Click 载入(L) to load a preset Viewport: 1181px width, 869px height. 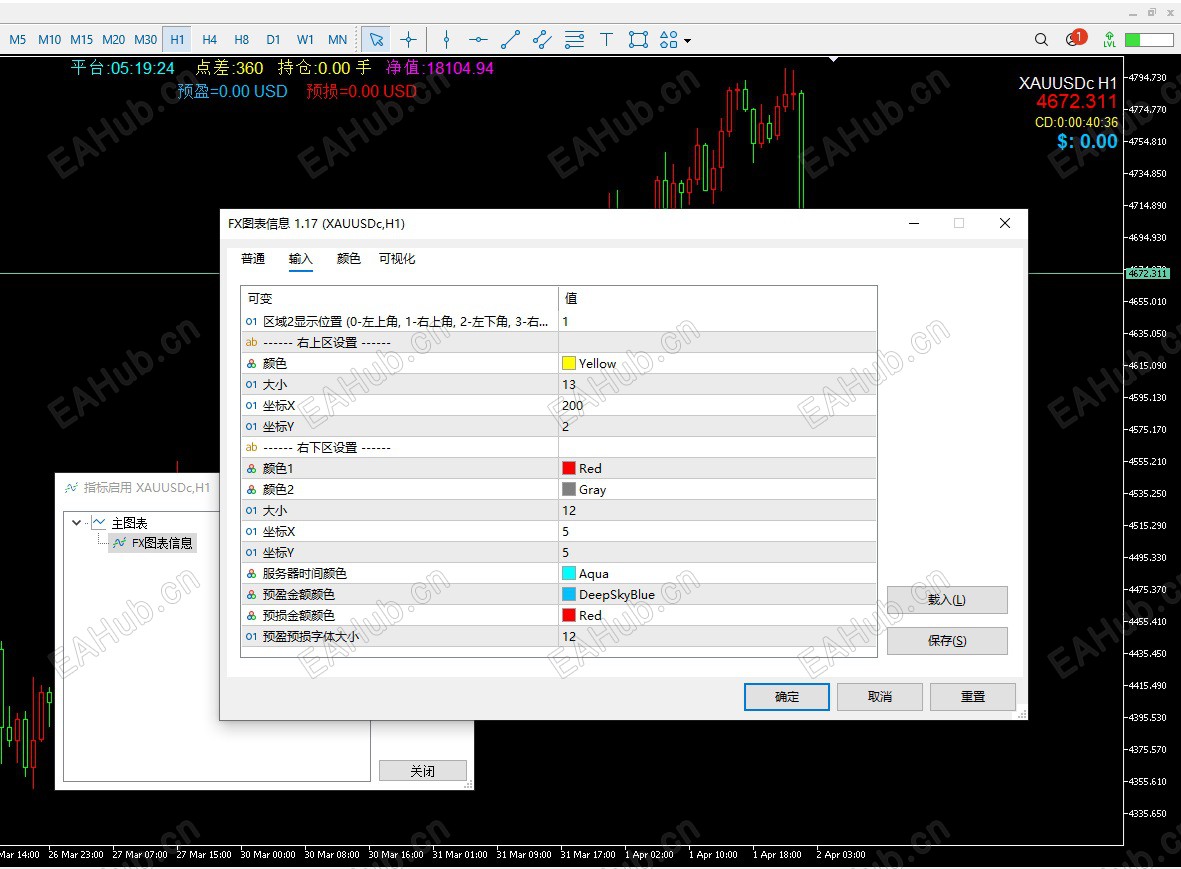[946, 599]
